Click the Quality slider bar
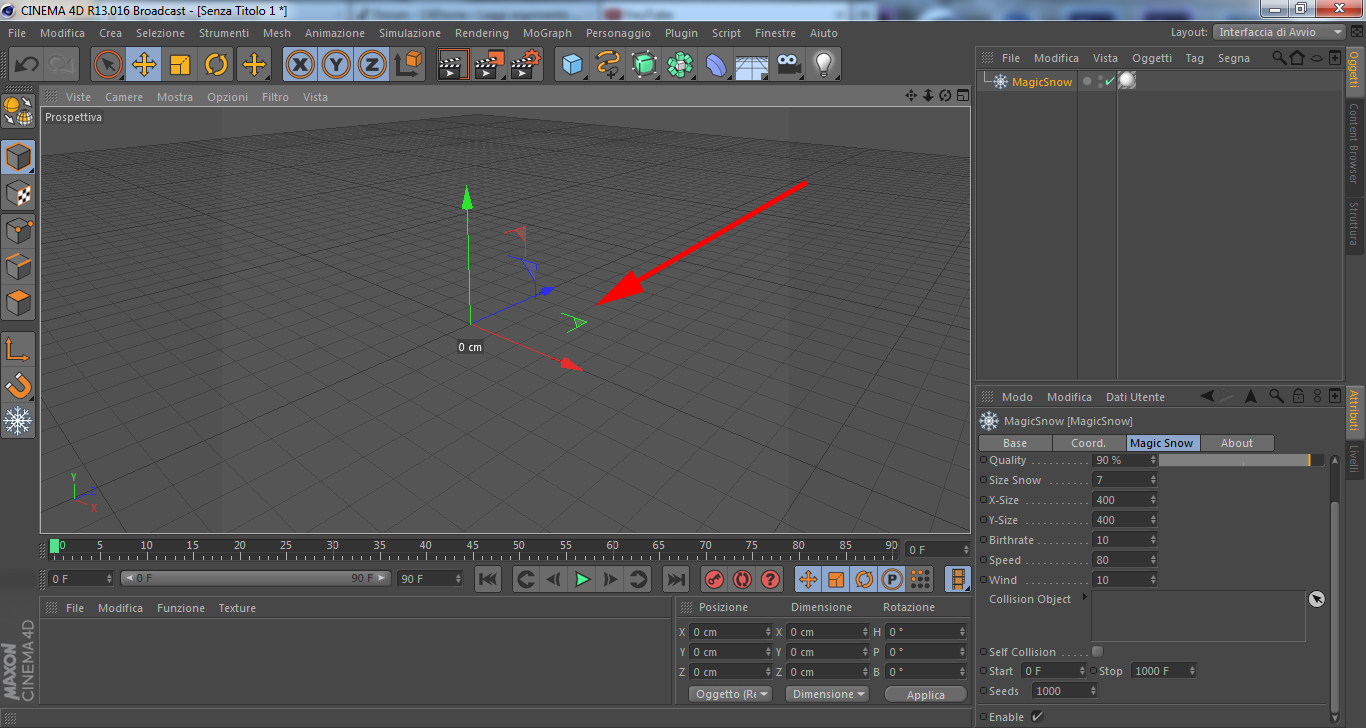1366x728 pixels. (x=1241, y=460)
